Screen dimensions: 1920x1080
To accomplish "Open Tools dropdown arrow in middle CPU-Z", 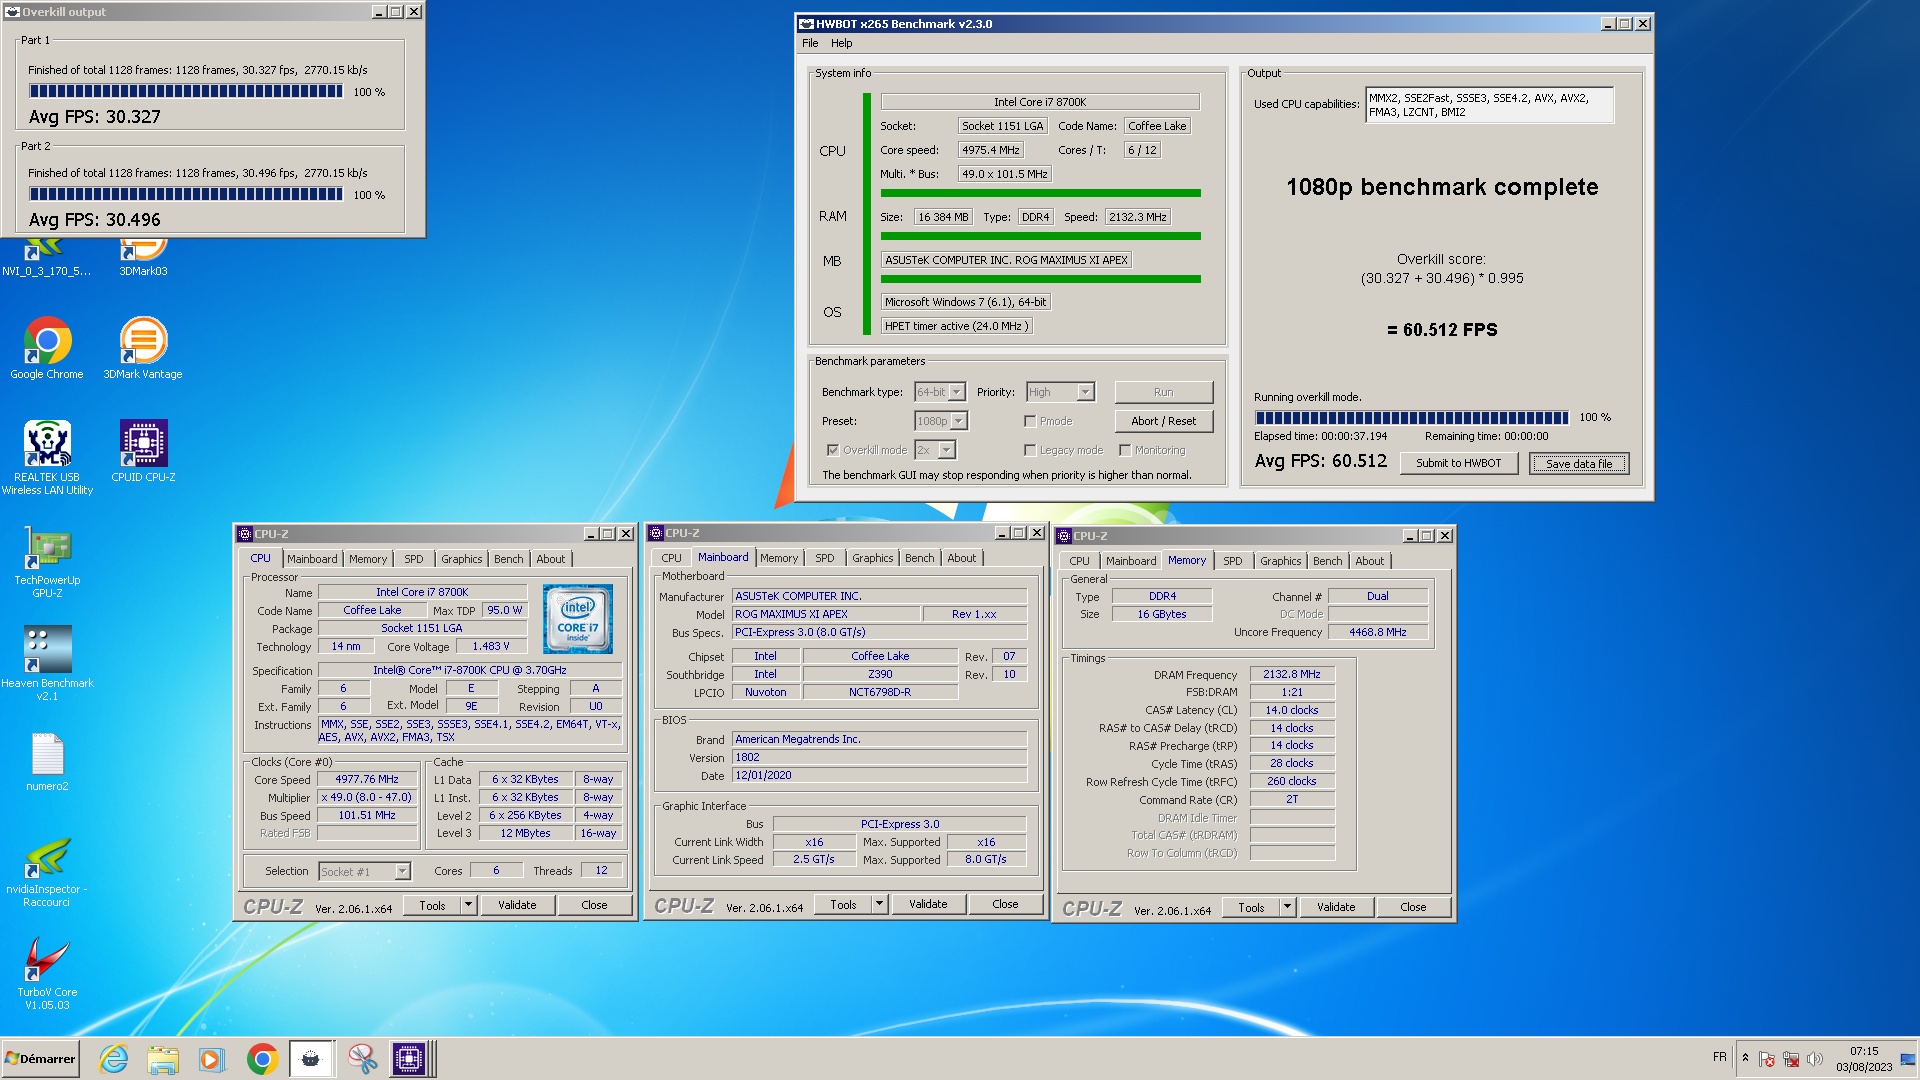I will coord(879,904).
